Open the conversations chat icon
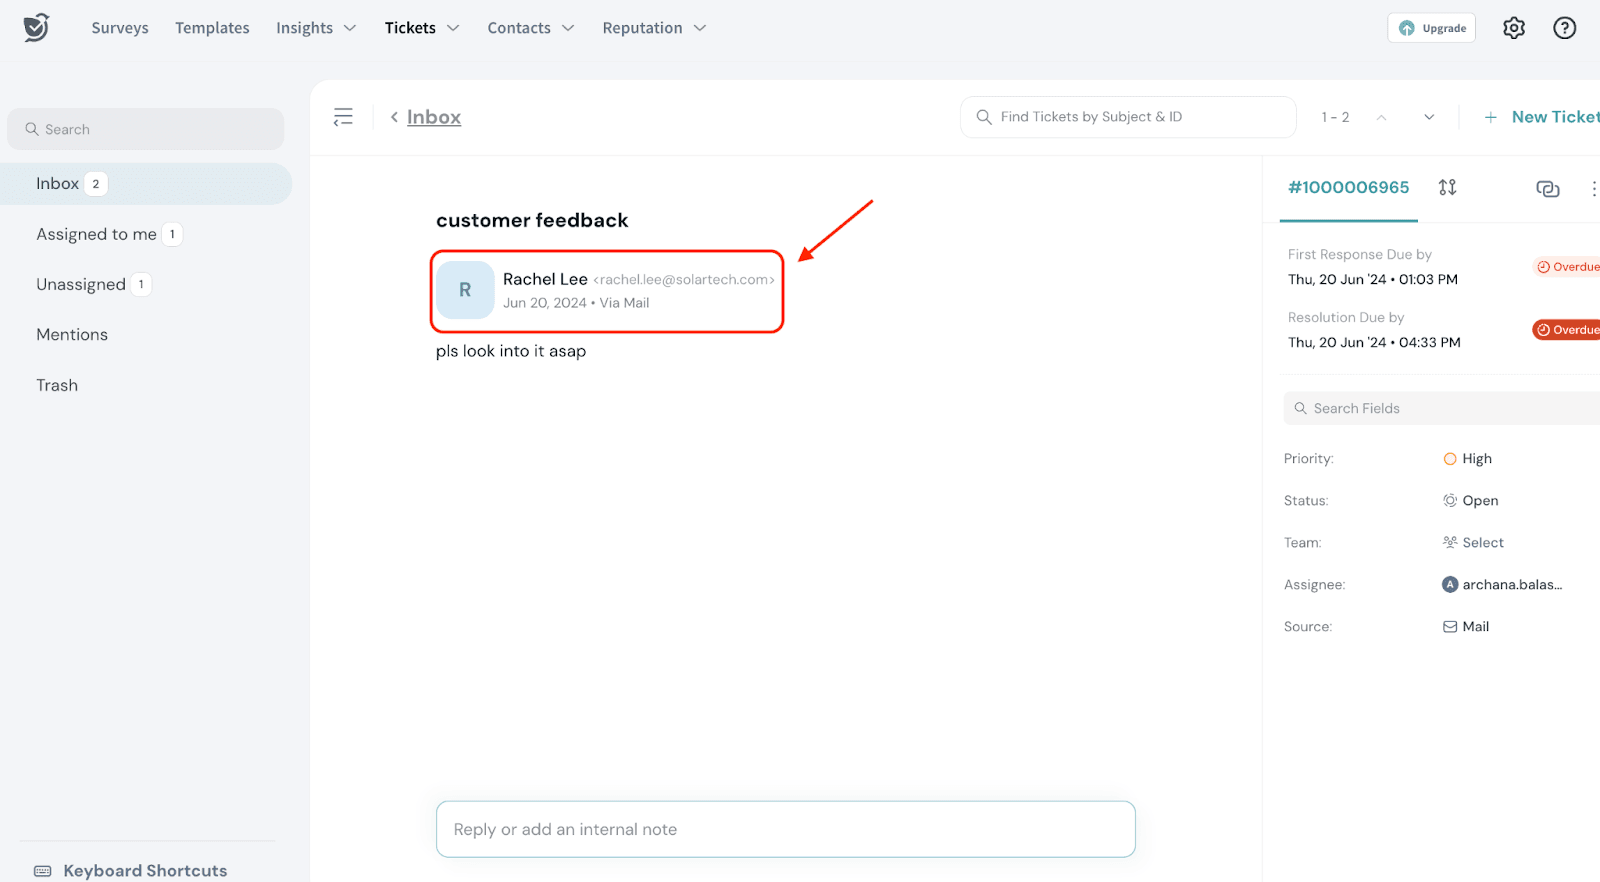Image resolution: width=1600 pixels, height=882 pixels. [x=1547, y=188]
